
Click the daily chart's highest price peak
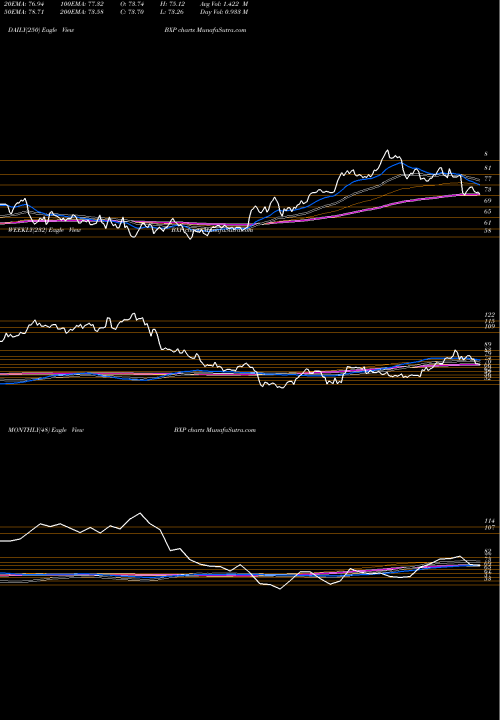click(387, 151)
